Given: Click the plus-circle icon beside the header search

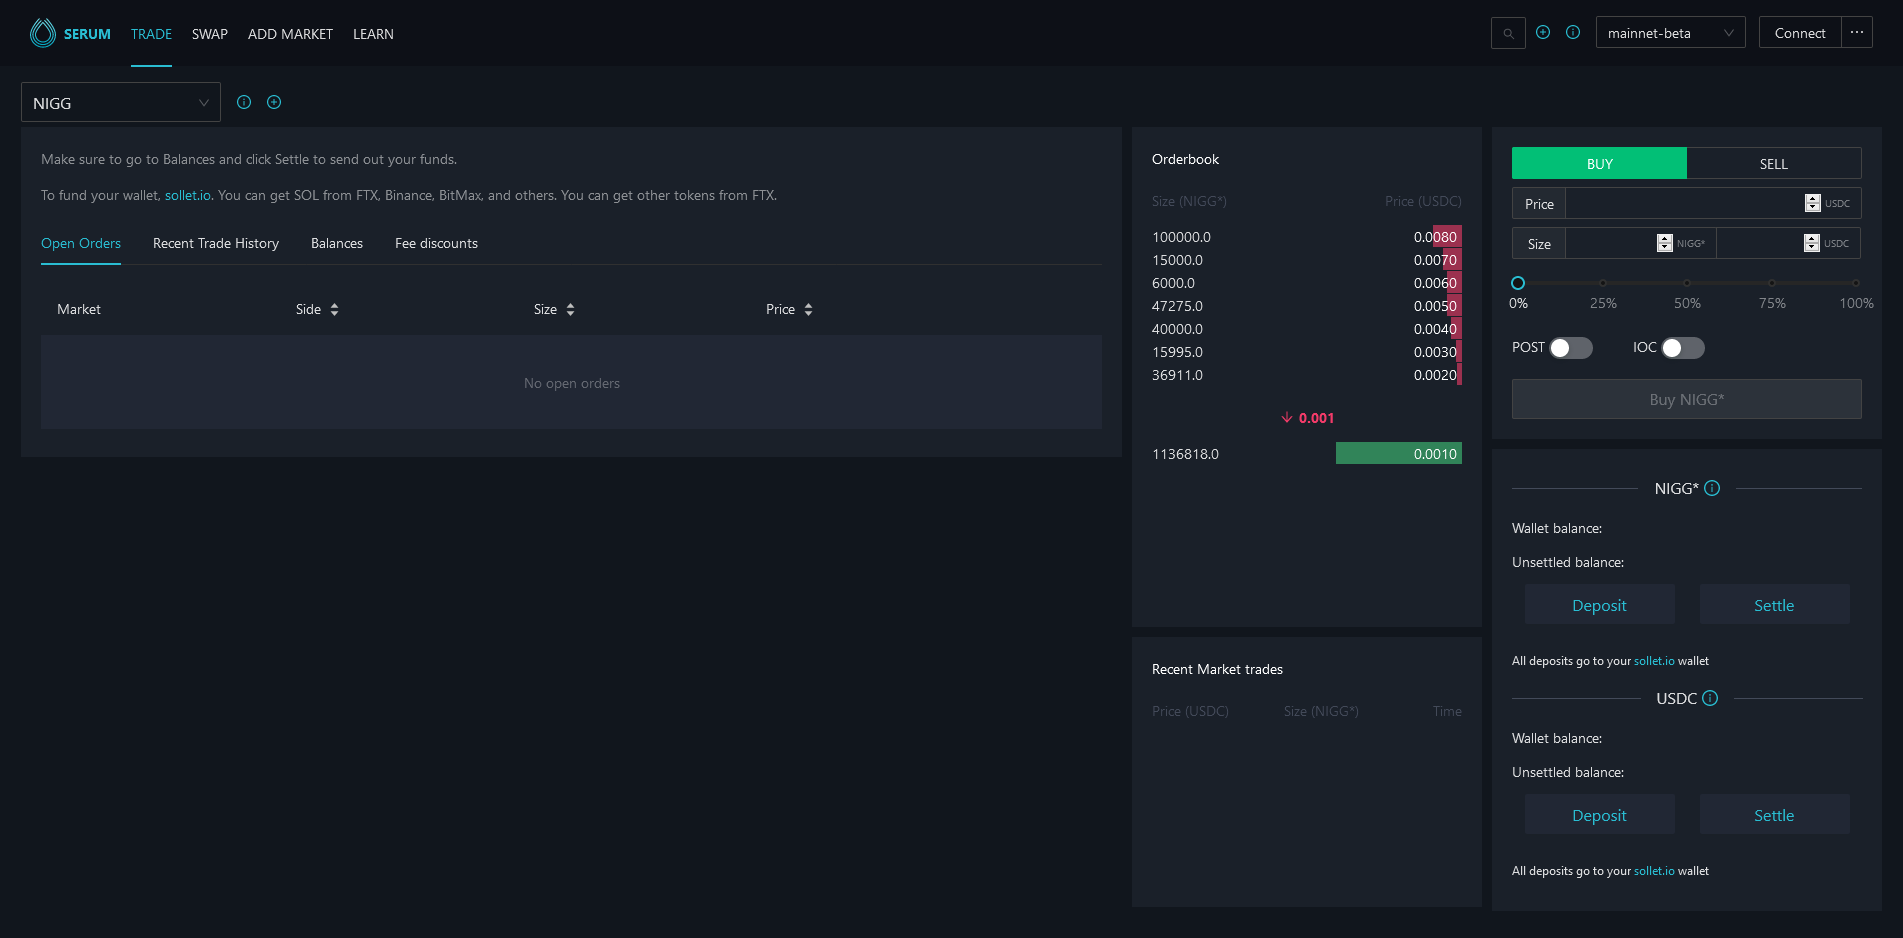Looking at the screenshot, I should point(1543,32).
